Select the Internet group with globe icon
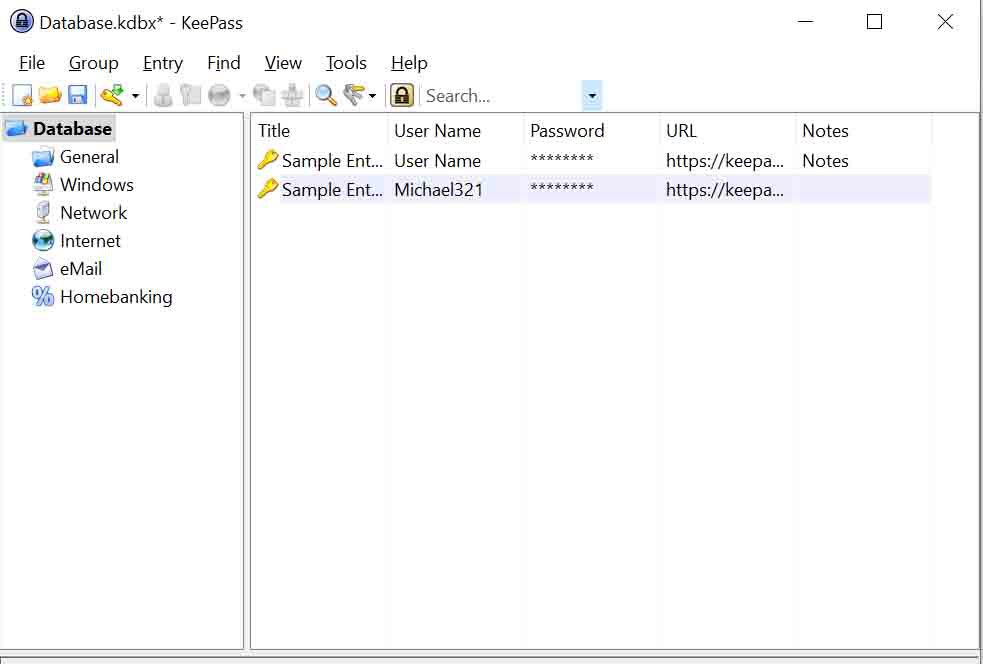The image size is (983, 664). click(x=76, y=241)
